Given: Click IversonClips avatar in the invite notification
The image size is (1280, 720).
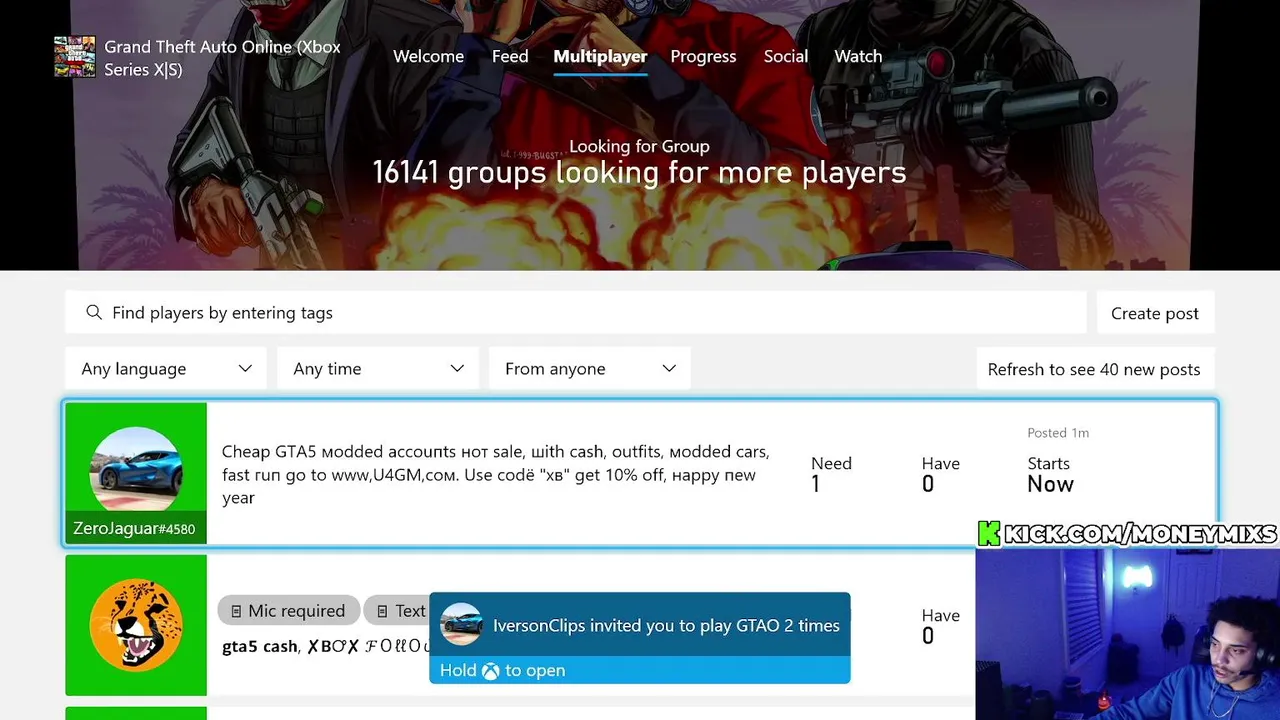Looking at the screenshot, I should coord(461,624).
